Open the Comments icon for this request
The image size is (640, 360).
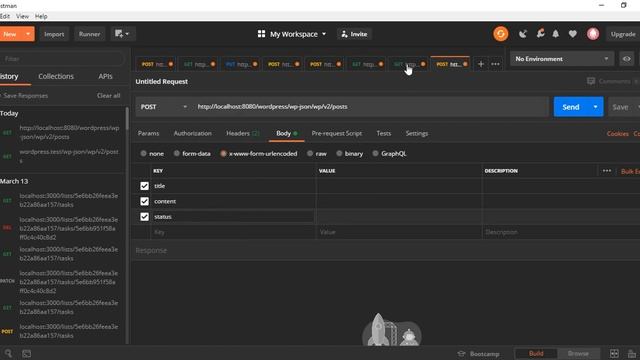(591, 81)
